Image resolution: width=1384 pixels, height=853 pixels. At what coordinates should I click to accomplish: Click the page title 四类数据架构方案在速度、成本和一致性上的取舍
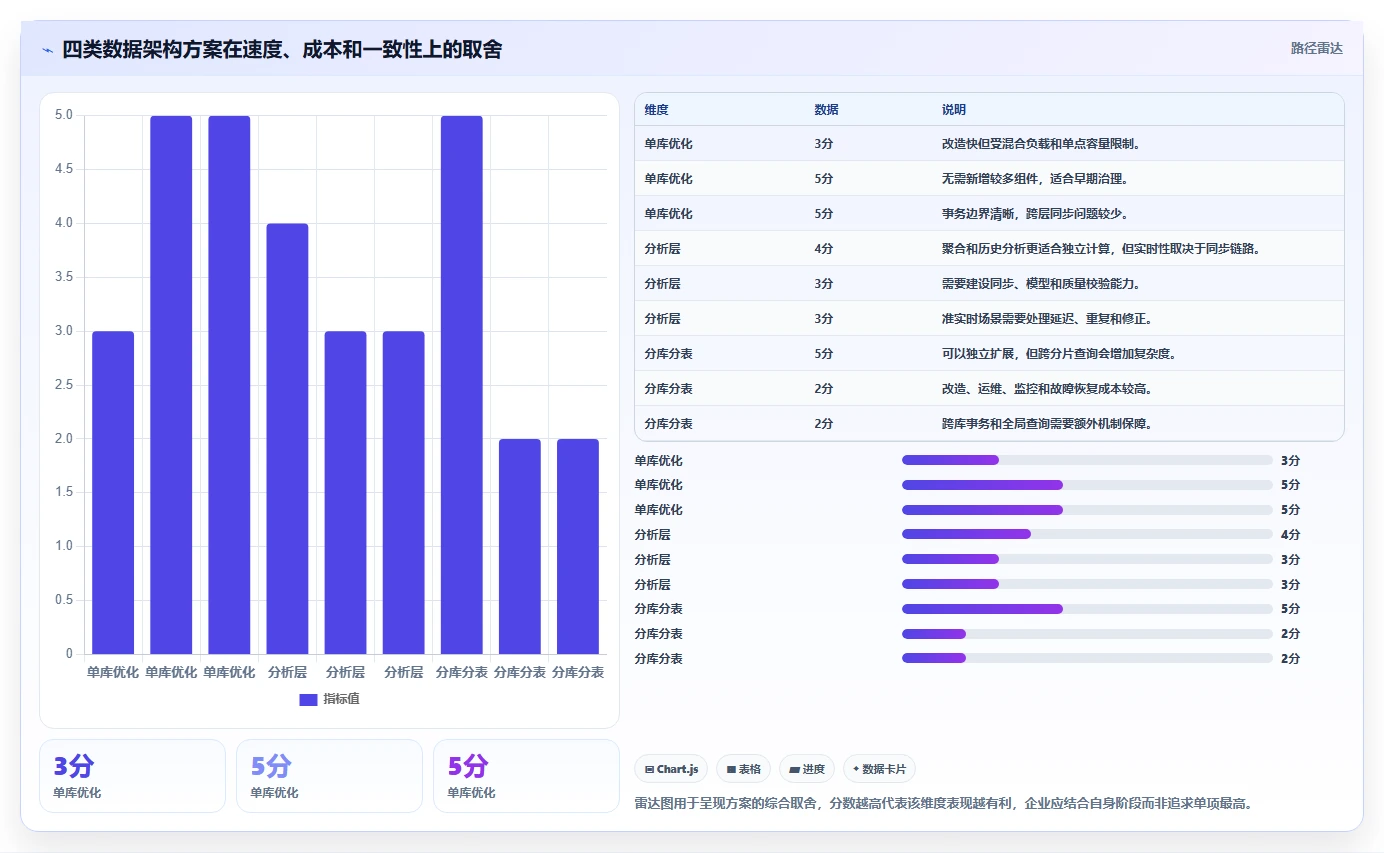pyautogui.click(x=282, y=49)
